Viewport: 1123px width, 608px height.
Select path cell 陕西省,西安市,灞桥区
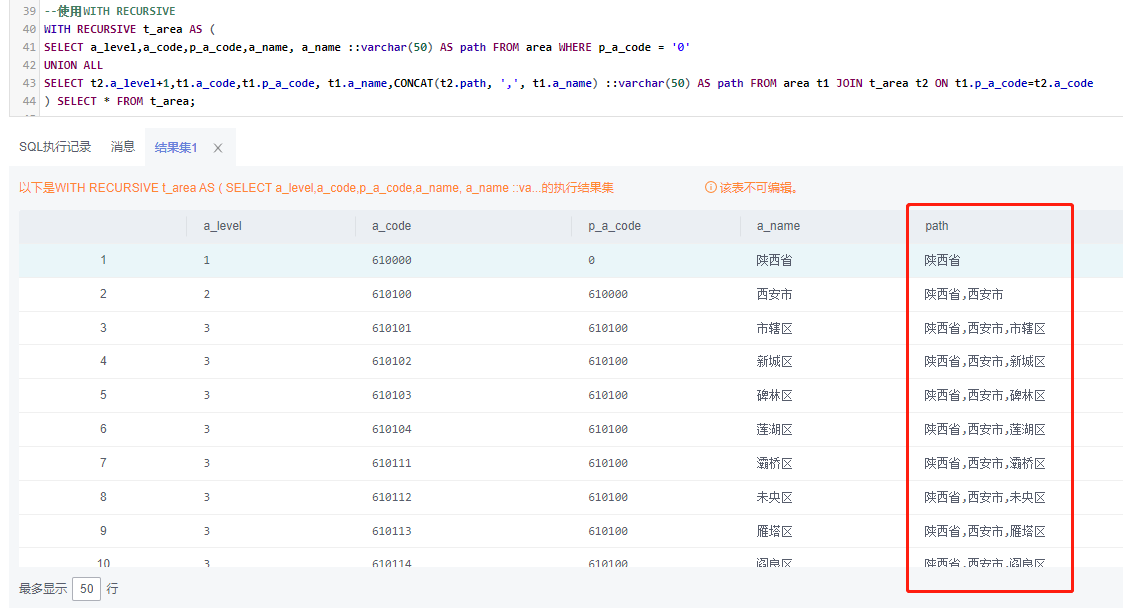[985, 463]
